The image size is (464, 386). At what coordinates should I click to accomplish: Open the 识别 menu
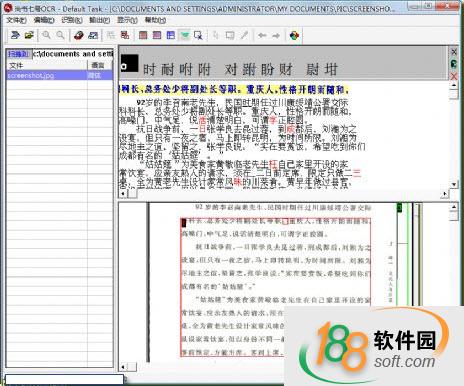pyautogui.click(x=72, y=20)
